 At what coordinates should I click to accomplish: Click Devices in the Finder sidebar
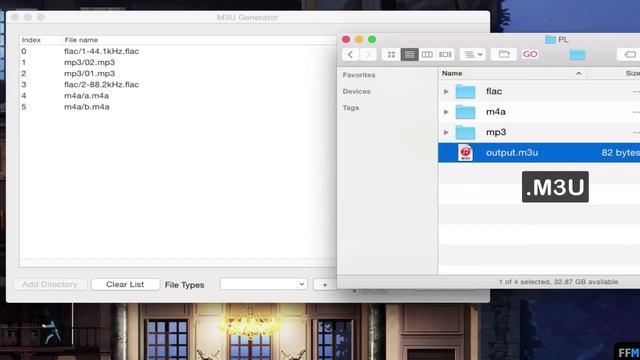[357, 91]
